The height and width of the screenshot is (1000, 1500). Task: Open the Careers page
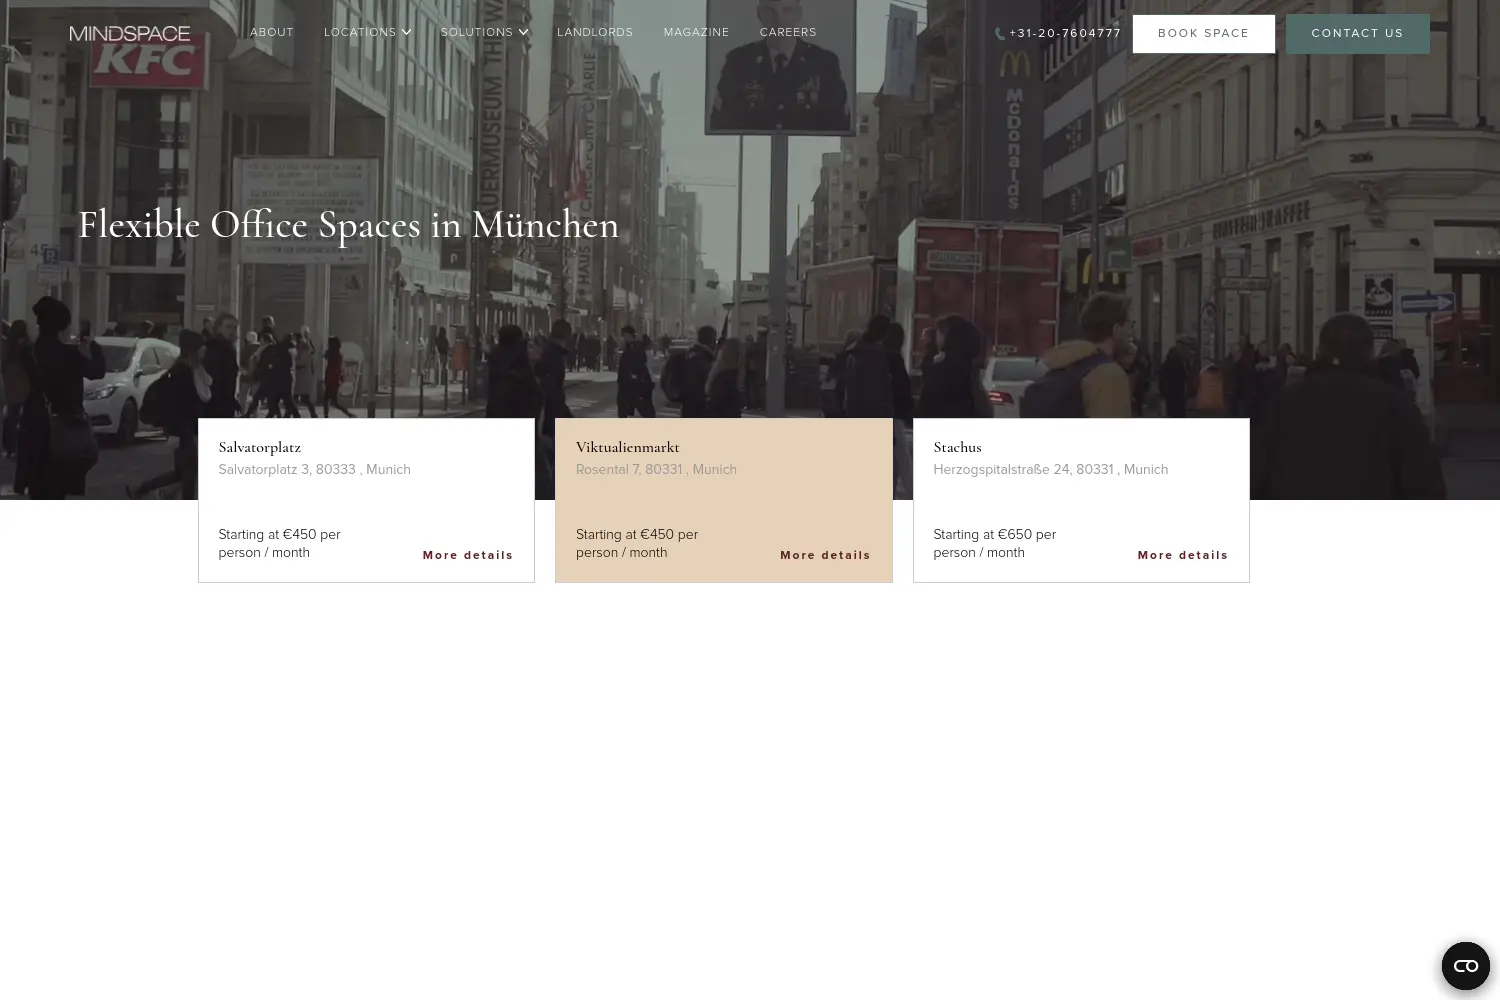[x=788, y=32]
